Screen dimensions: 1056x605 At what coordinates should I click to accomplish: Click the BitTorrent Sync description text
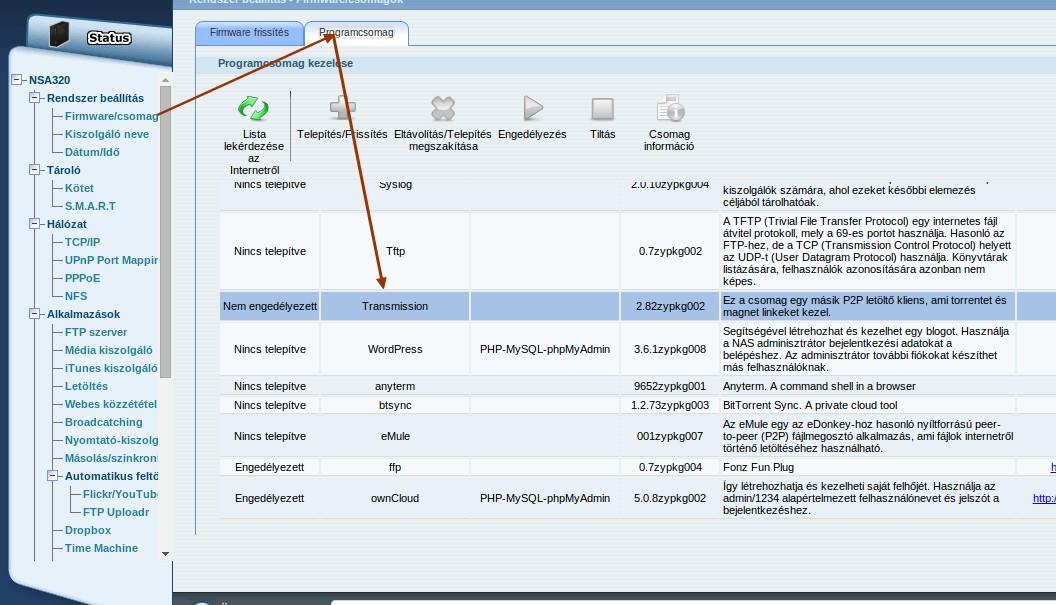(810, 405)
